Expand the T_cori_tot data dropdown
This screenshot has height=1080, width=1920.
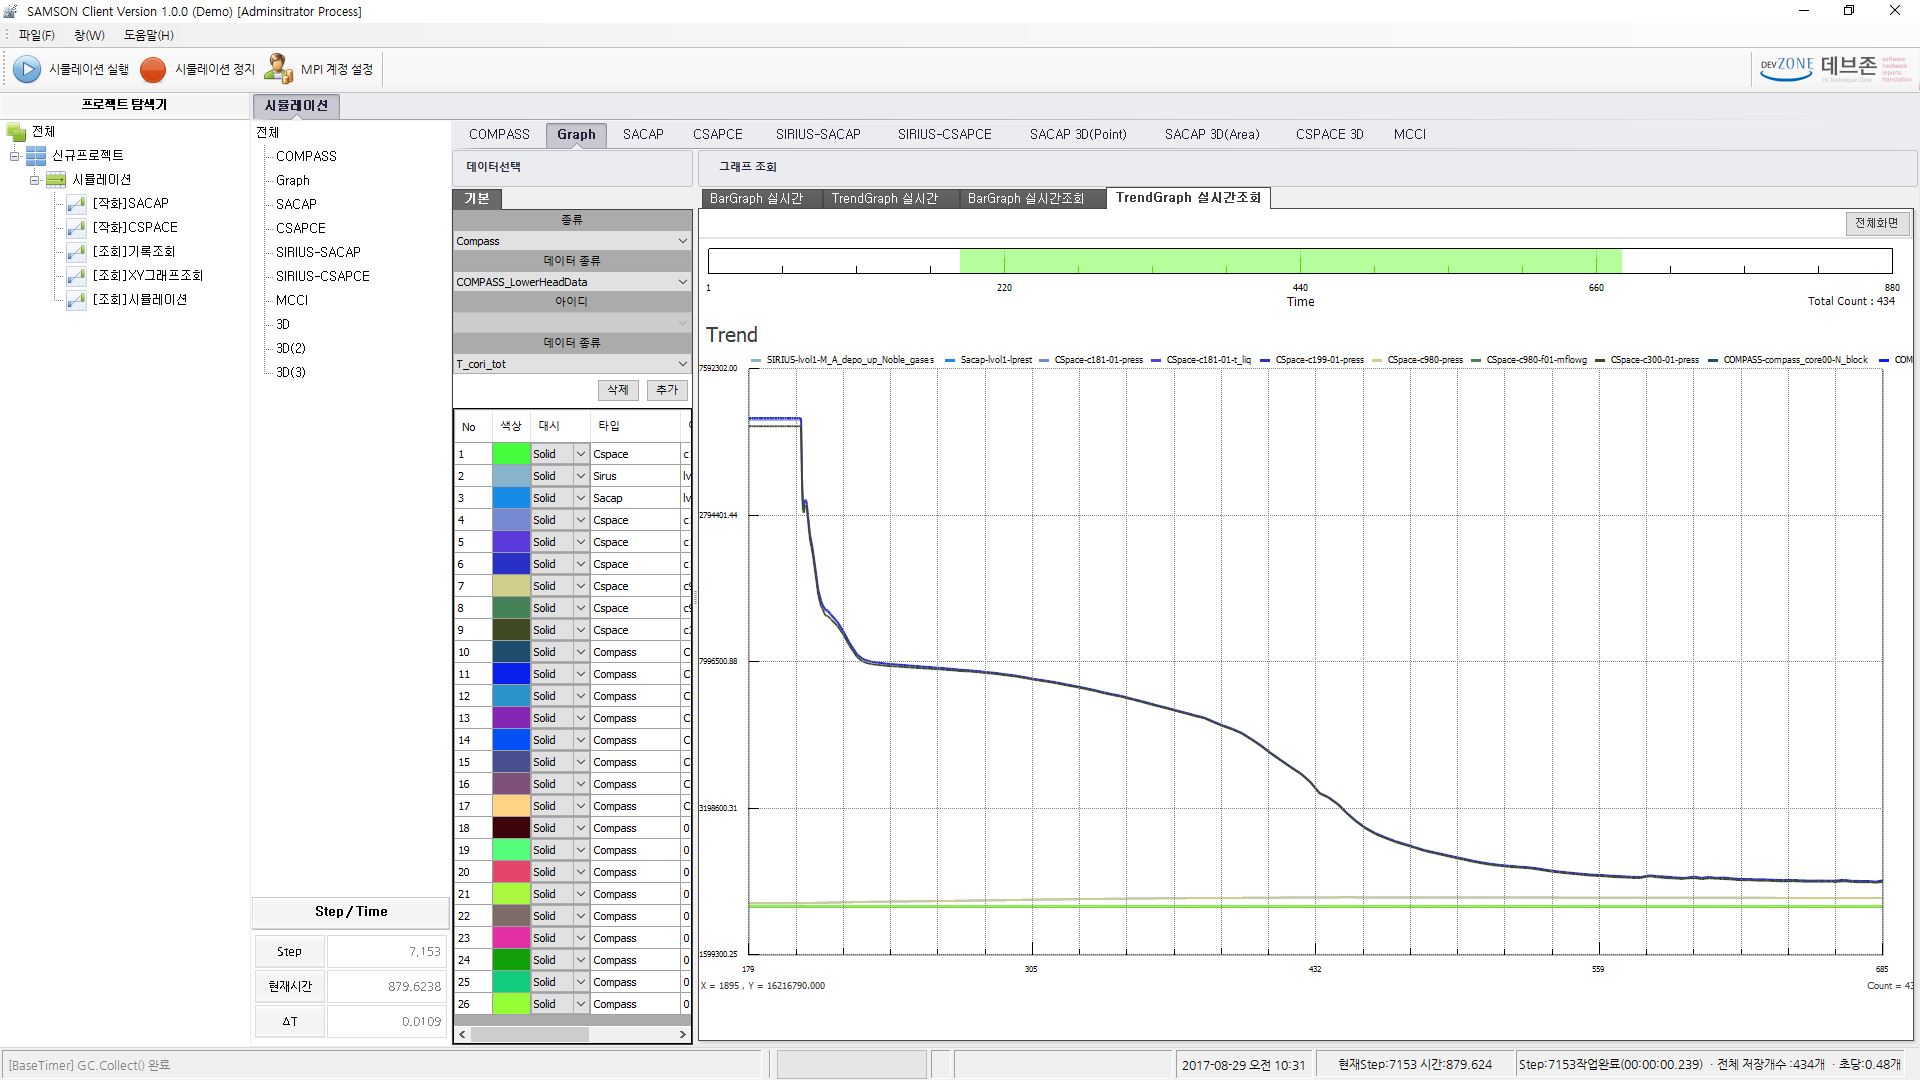(682, 363)
